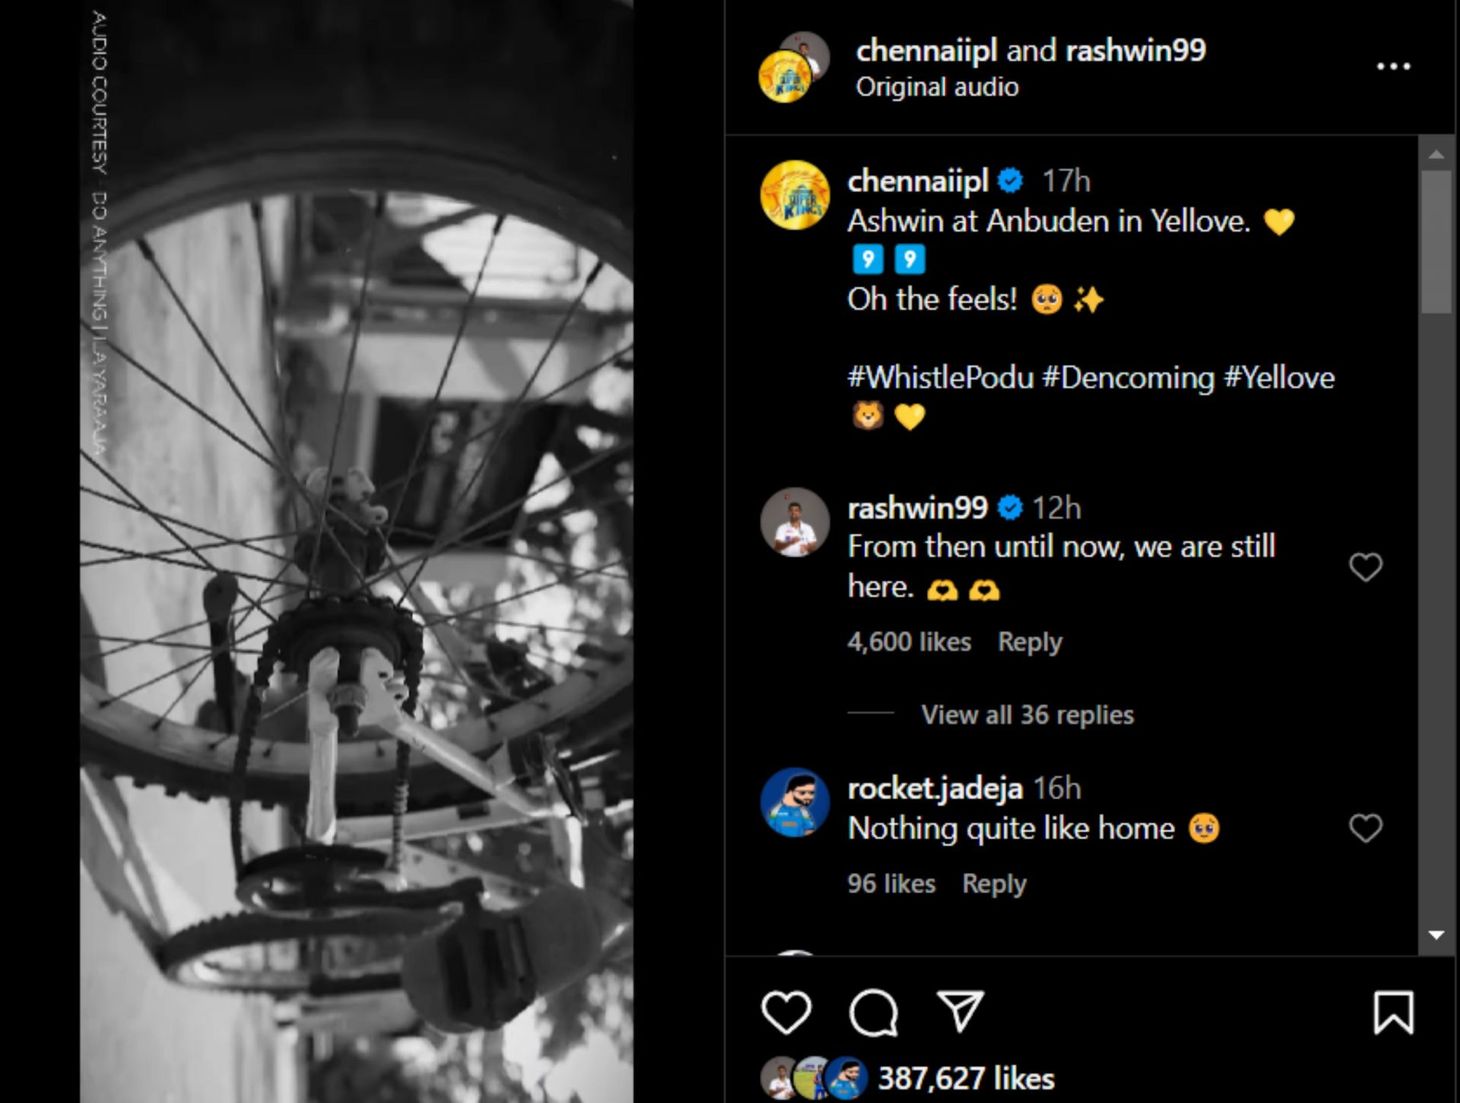Like the post with the heart icon
This screenshot has height=1103, width=1460.
786,1012
